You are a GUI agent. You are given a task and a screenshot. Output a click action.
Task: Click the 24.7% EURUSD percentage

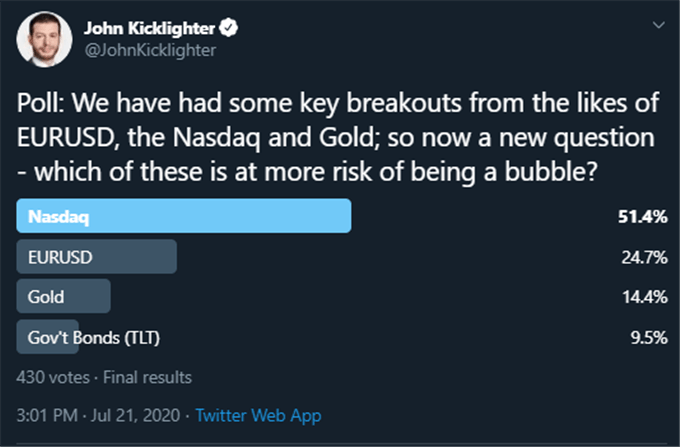click(644, 258)
